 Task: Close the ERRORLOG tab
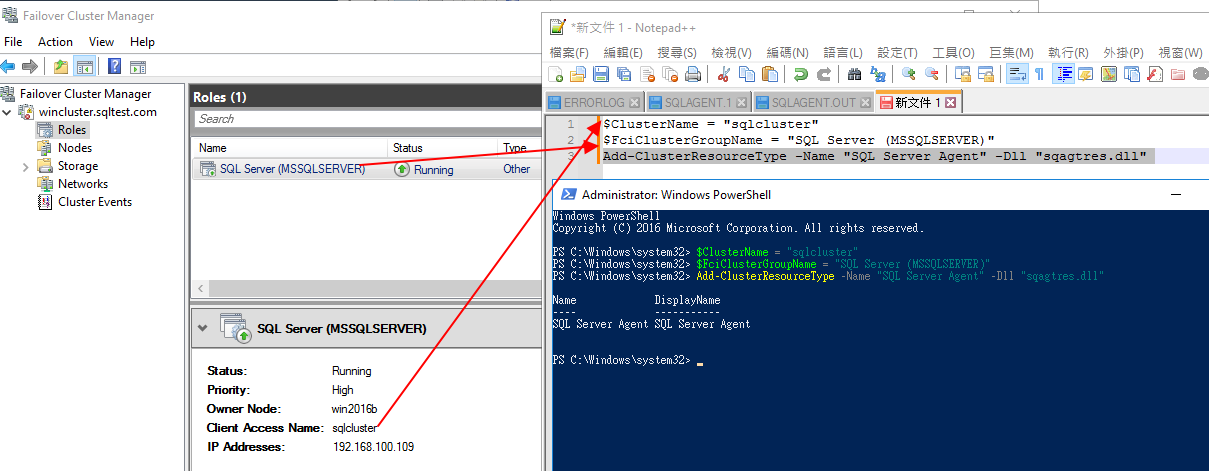point(632,102)
